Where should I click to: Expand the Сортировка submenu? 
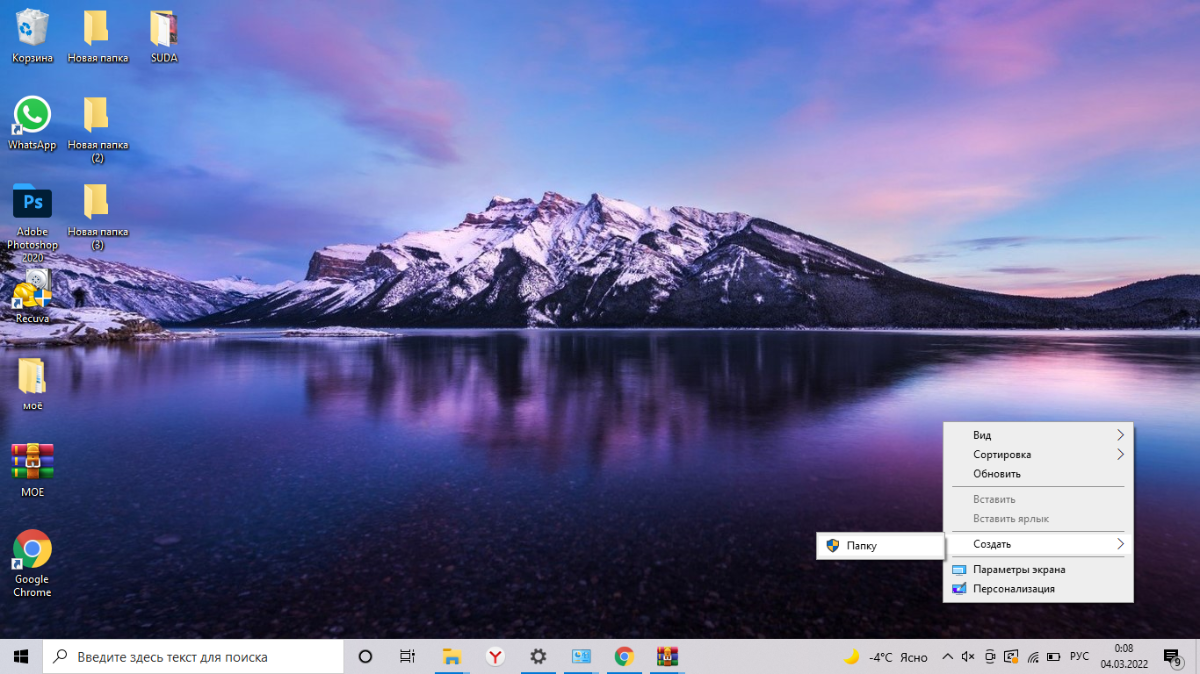pyautogui.click(x=1038, y=454)
